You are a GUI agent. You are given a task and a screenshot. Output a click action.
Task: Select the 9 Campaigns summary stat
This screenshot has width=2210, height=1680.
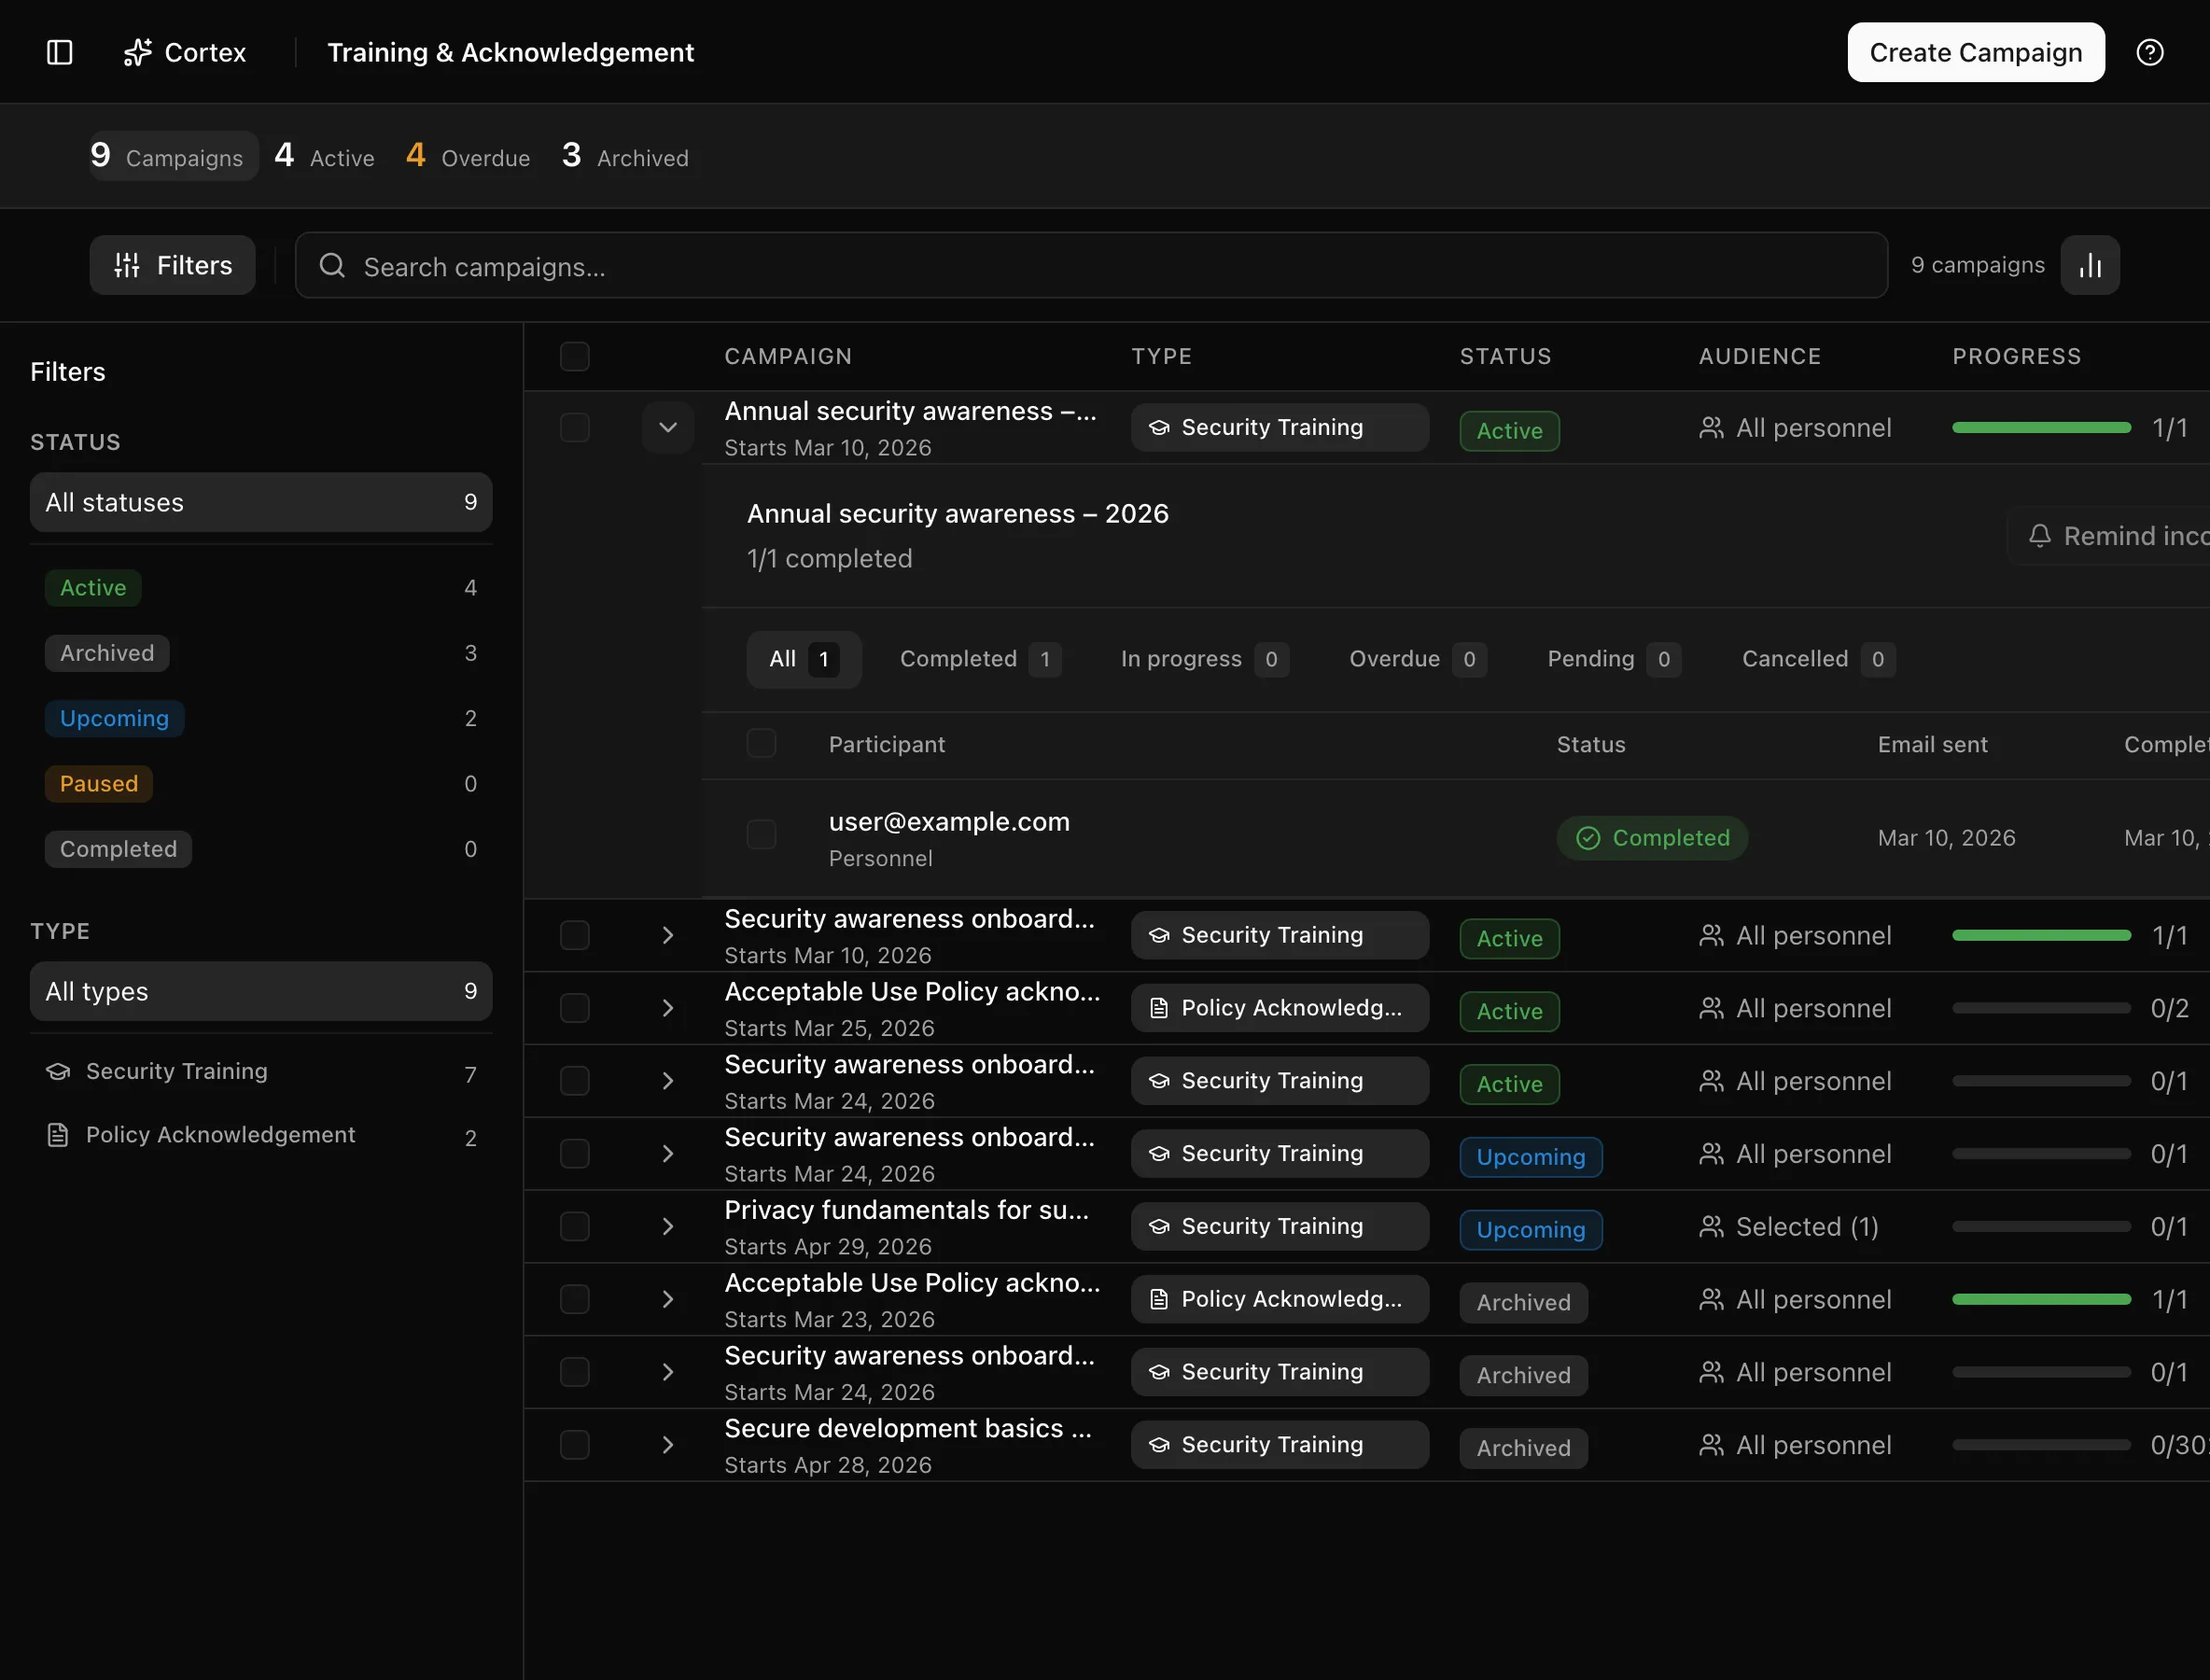point(173,156)
